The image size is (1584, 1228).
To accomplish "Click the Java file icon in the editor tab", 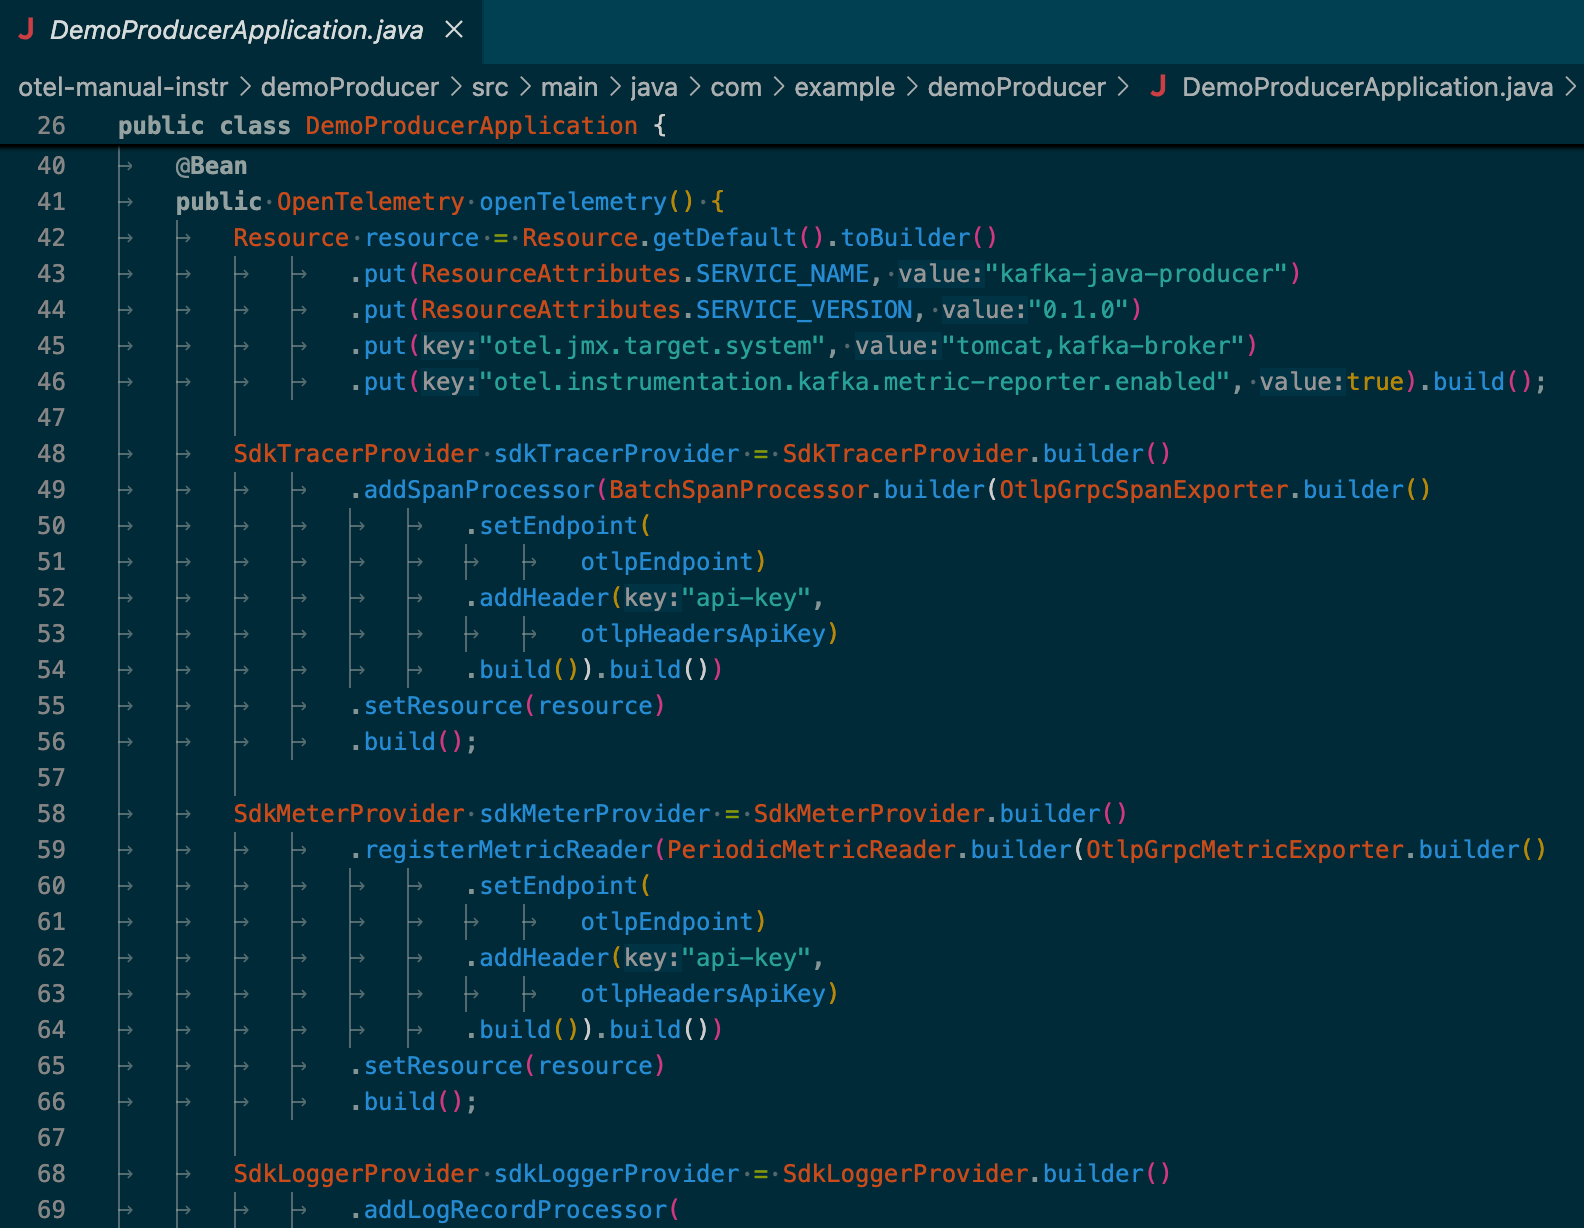I will click(x=27, y=30).
